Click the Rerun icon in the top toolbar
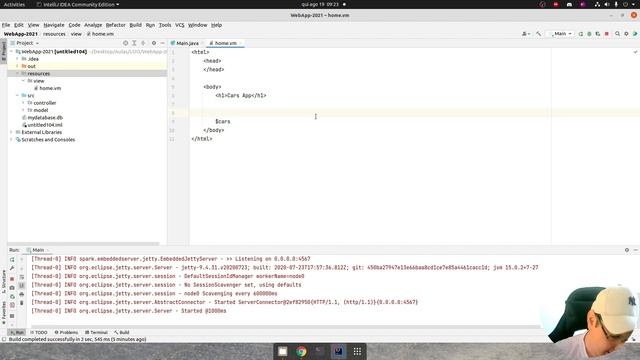 (581, 34)
